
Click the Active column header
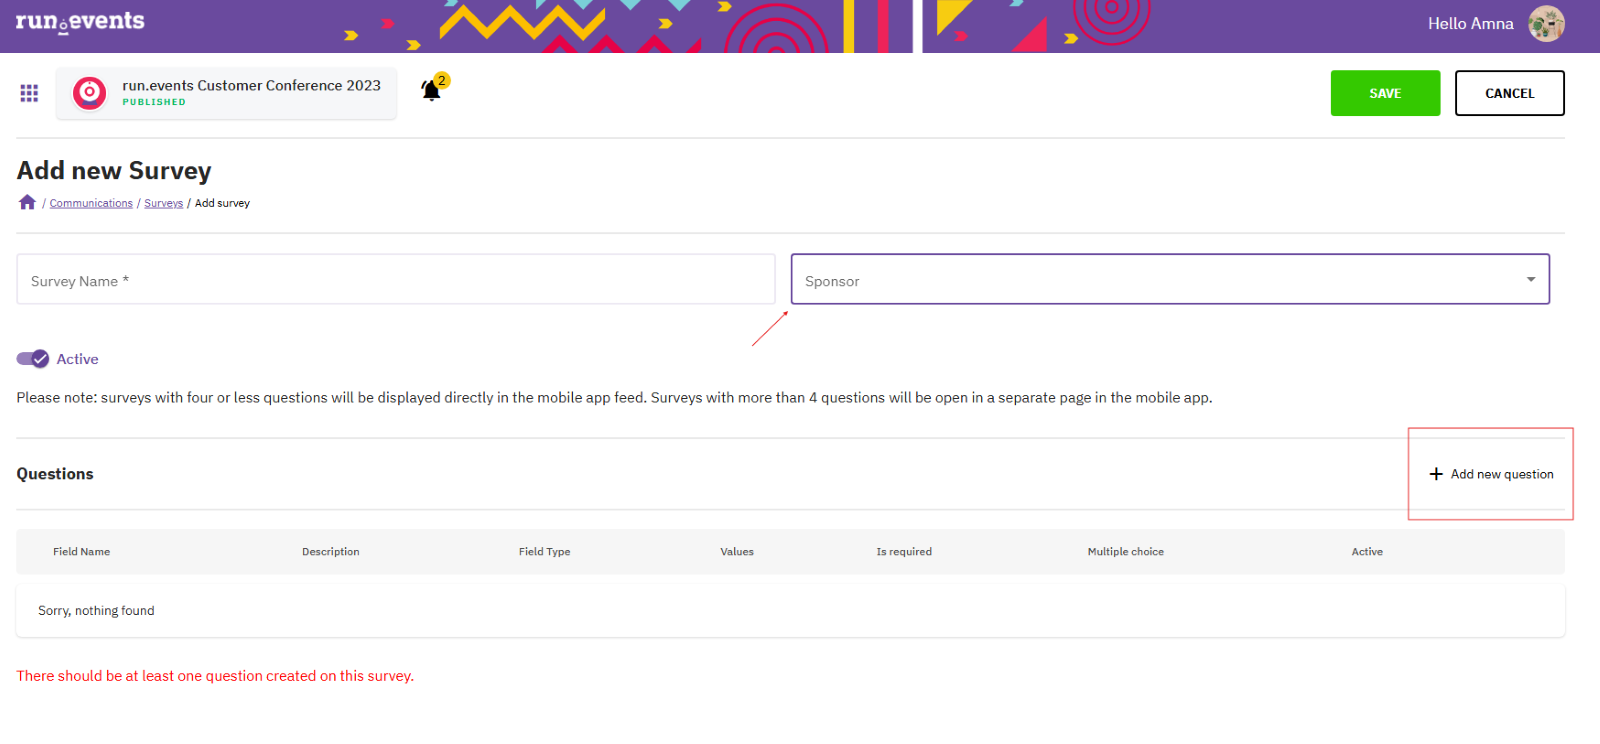[1367, 552]
